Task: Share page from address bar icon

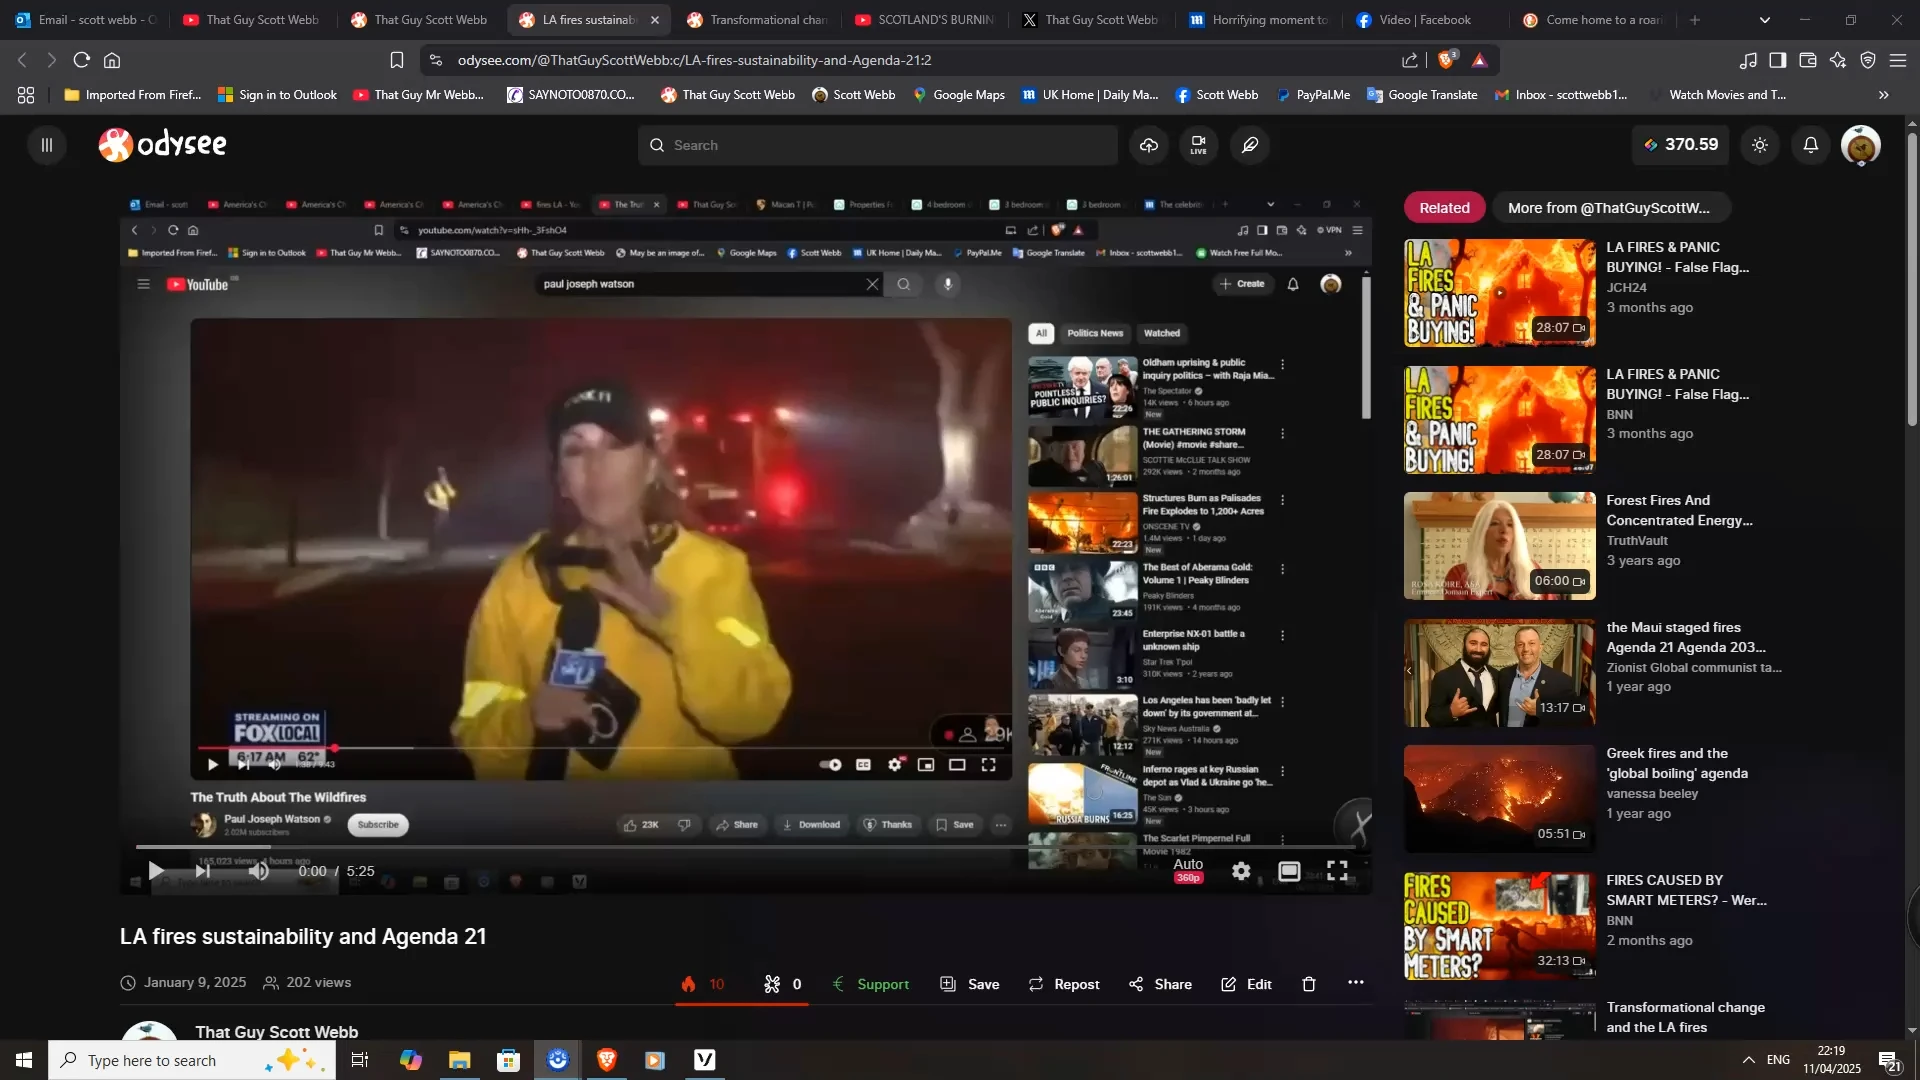Action: click(1410, 60)
